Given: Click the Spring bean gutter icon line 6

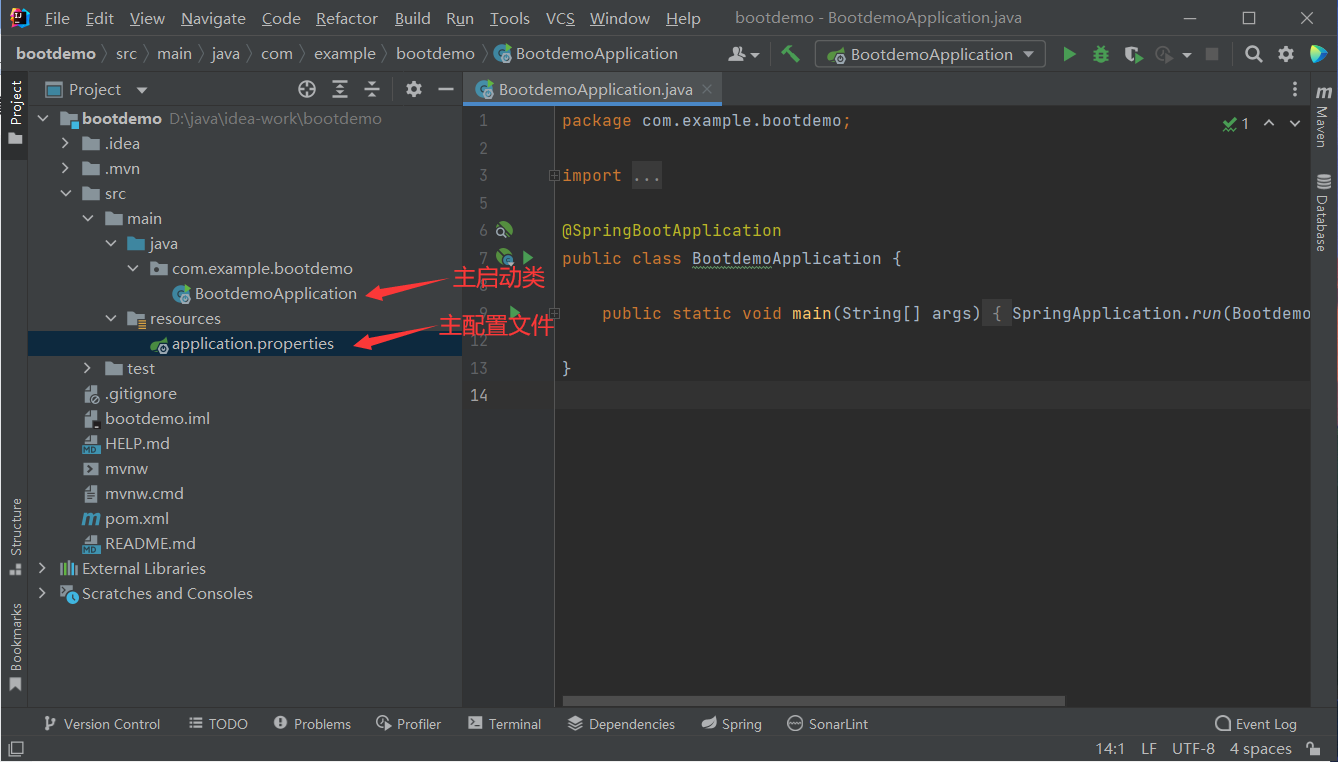Looking at the screenshot, I should click(505, 231).
